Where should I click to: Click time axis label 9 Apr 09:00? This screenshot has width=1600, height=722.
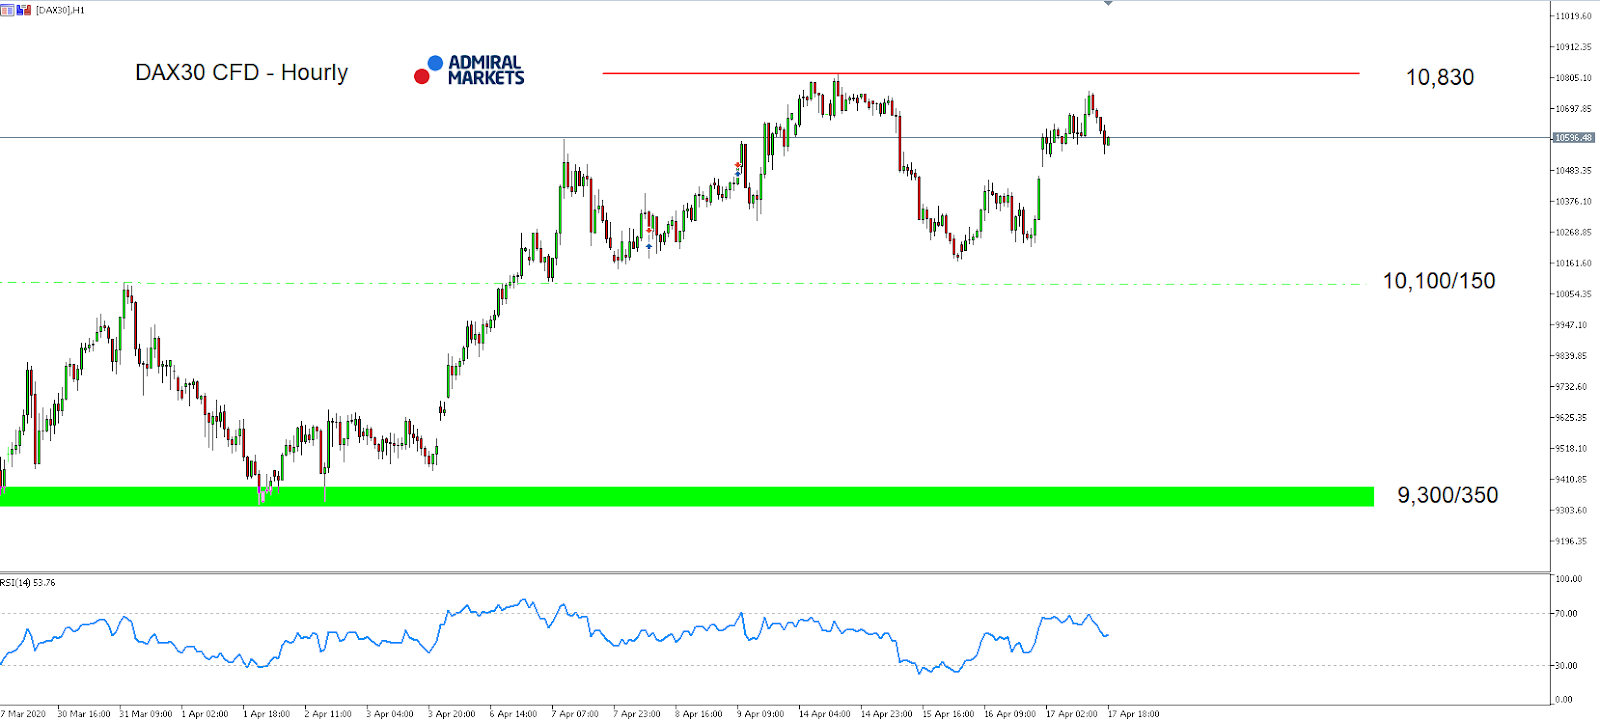click(x=761, y=714)
